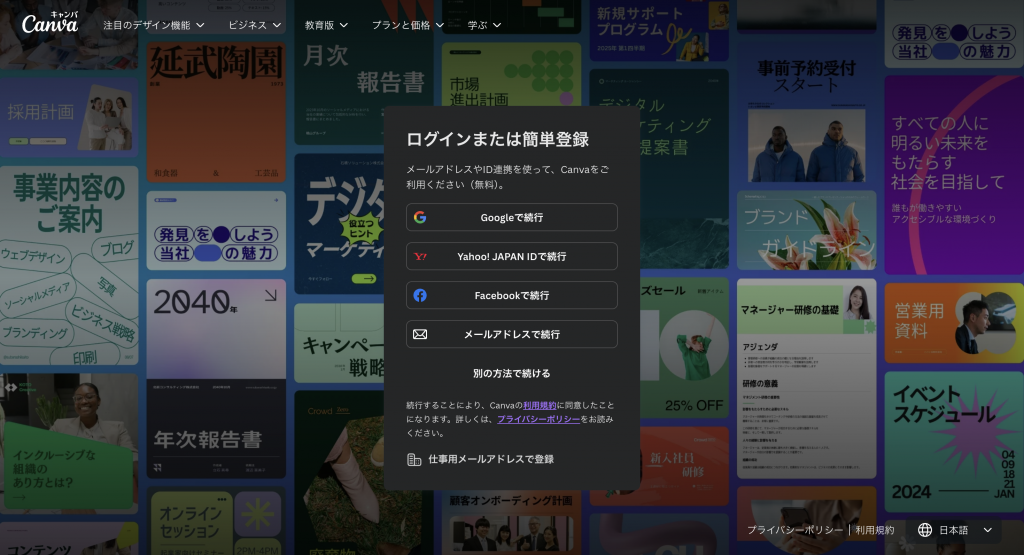
Task: Click the footer プライバシーポリシー link
Action: point(795,530)
